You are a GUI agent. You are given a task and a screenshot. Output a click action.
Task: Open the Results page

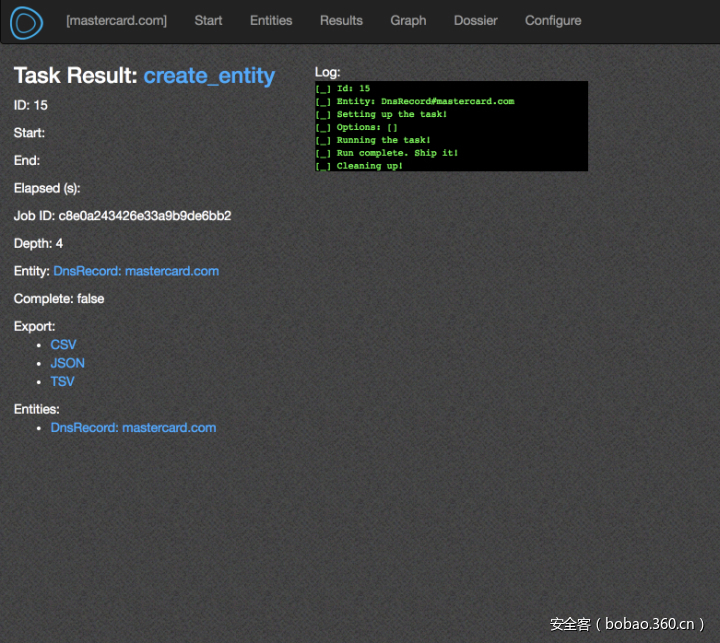341,20
